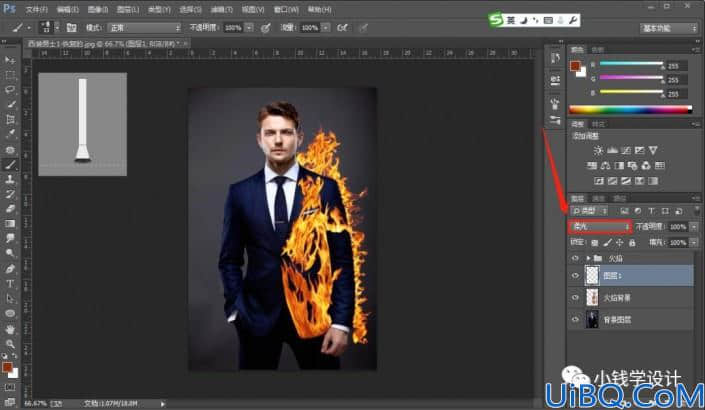Select the Ellipse shape tool
This screenshot has height=410, width=705.
pos(10,313)
